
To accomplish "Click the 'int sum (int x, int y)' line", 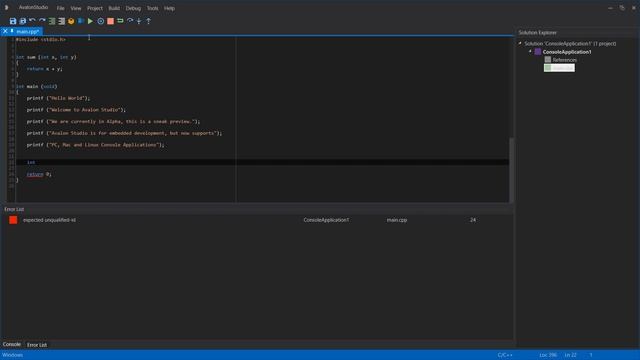I will (46, 57).
